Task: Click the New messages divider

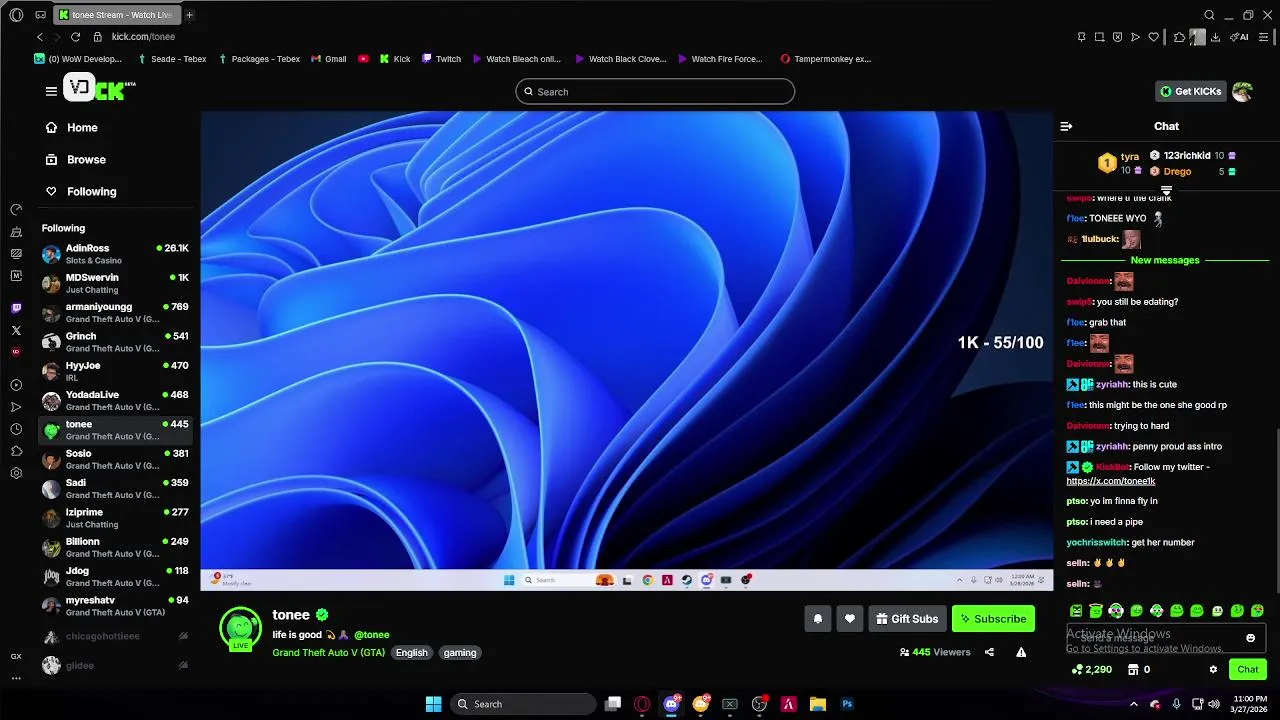Action: coord(1165,260)
